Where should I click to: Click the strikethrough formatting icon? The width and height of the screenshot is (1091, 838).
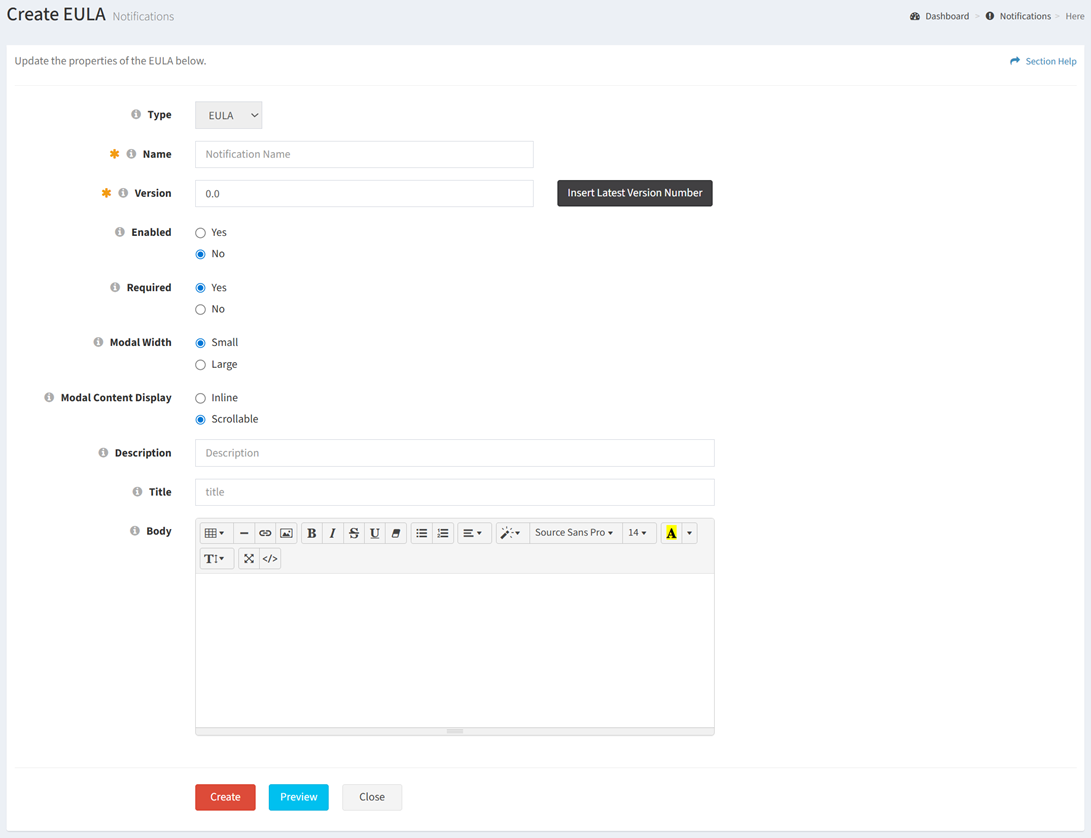pyautogui.click(x=354, y=533)
